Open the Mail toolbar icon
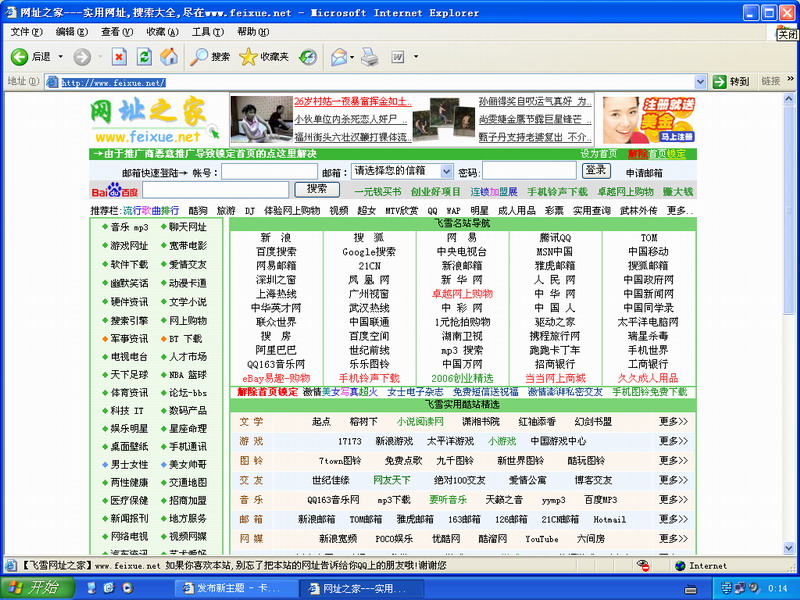 pos(338,57)
